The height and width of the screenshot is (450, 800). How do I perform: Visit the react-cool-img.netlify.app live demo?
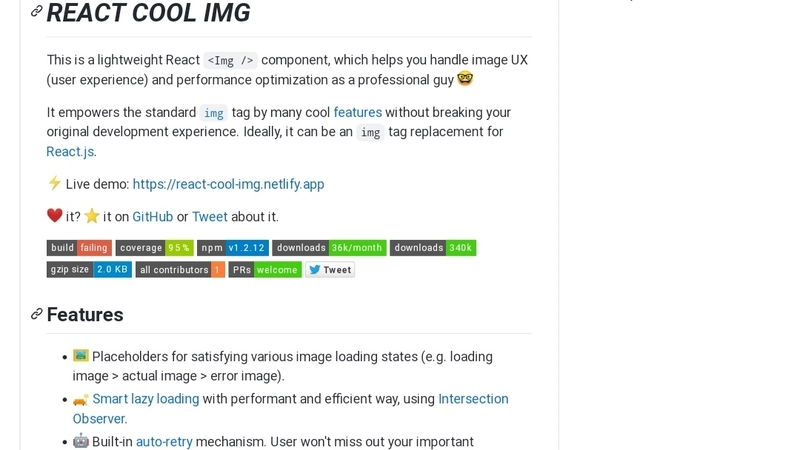tap(229, 184)
